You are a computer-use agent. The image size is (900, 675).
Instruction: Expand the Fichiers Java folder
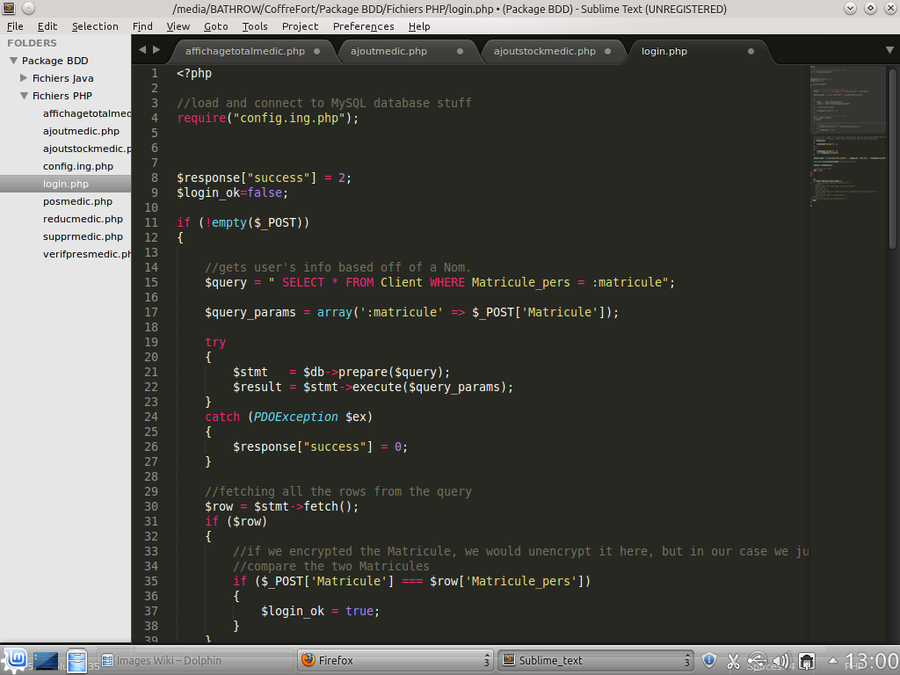point(24,78)
